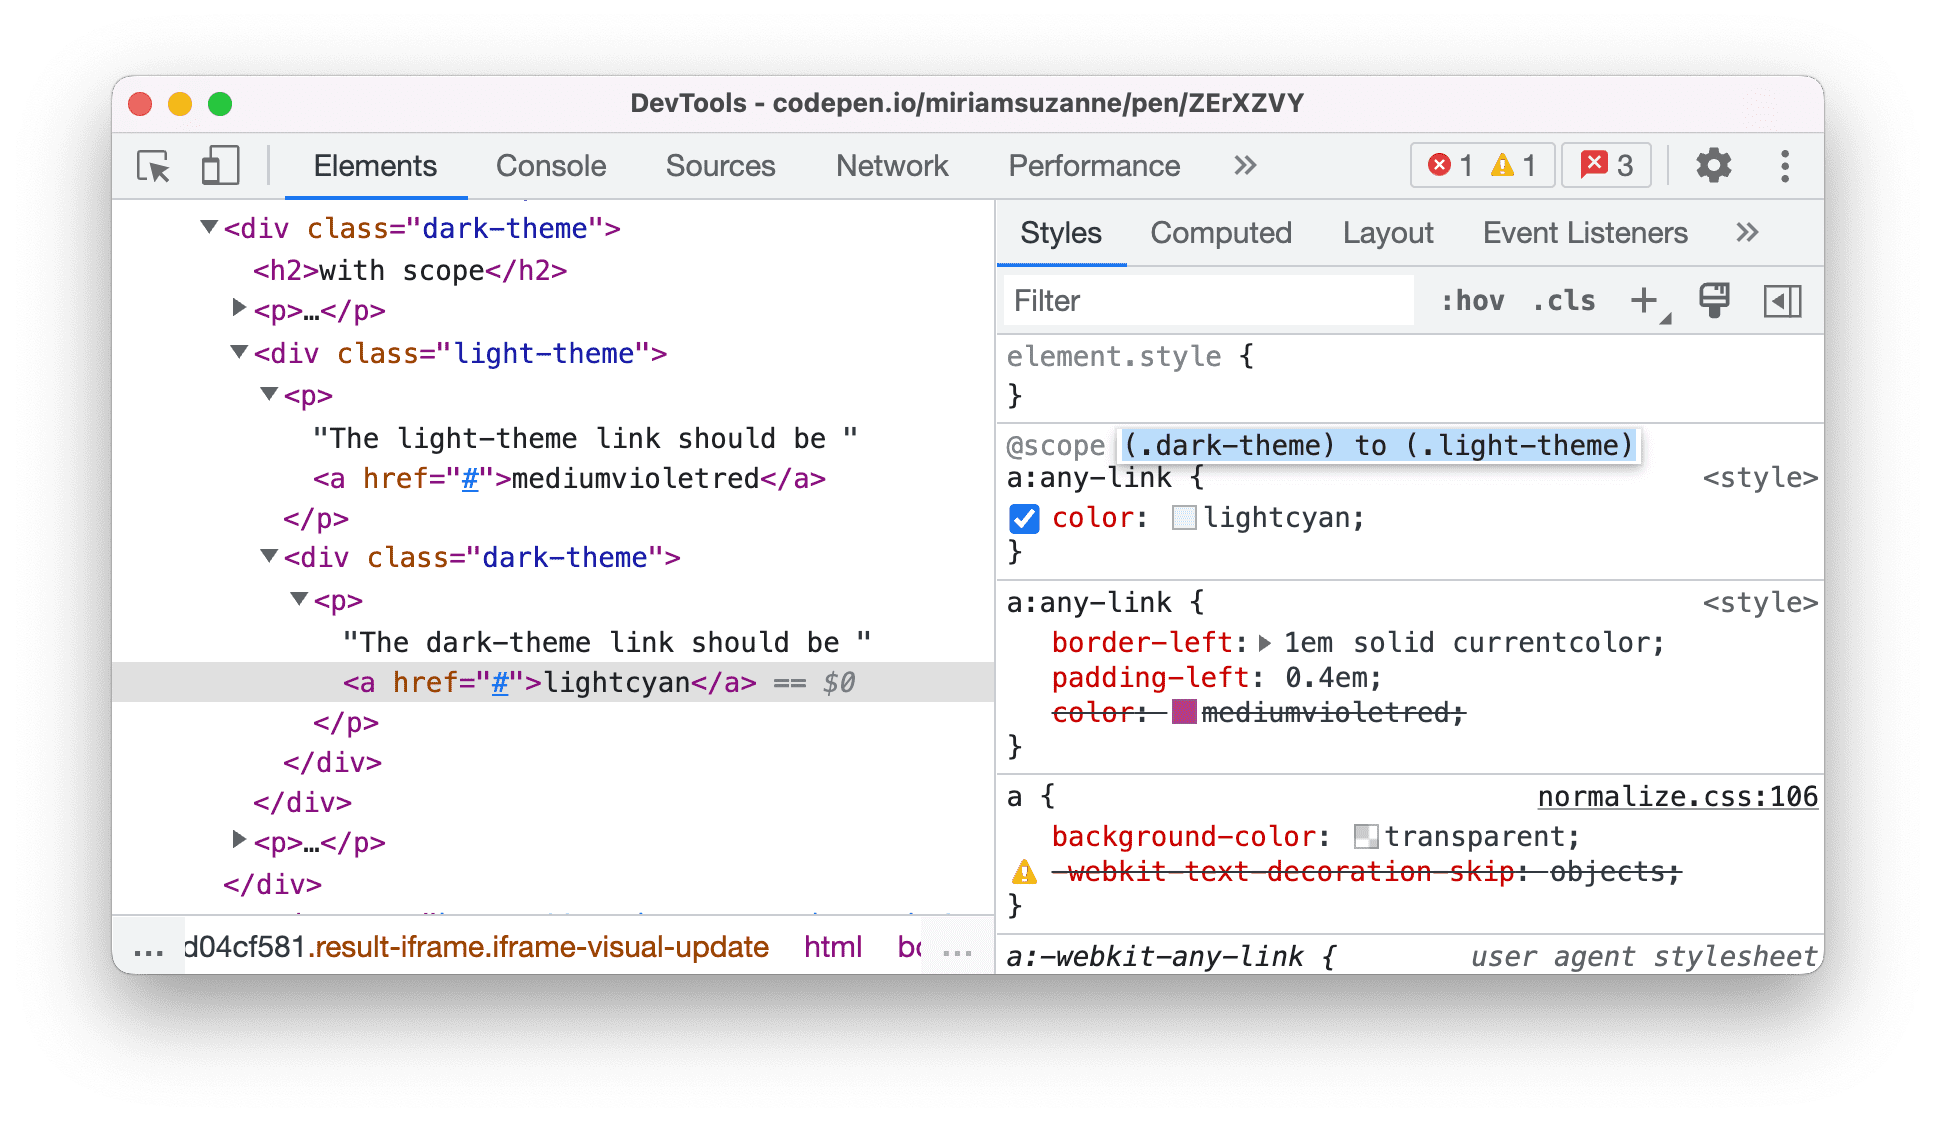Click the inspect element icon
The image size is (1936, 1122).
[151, 166]
